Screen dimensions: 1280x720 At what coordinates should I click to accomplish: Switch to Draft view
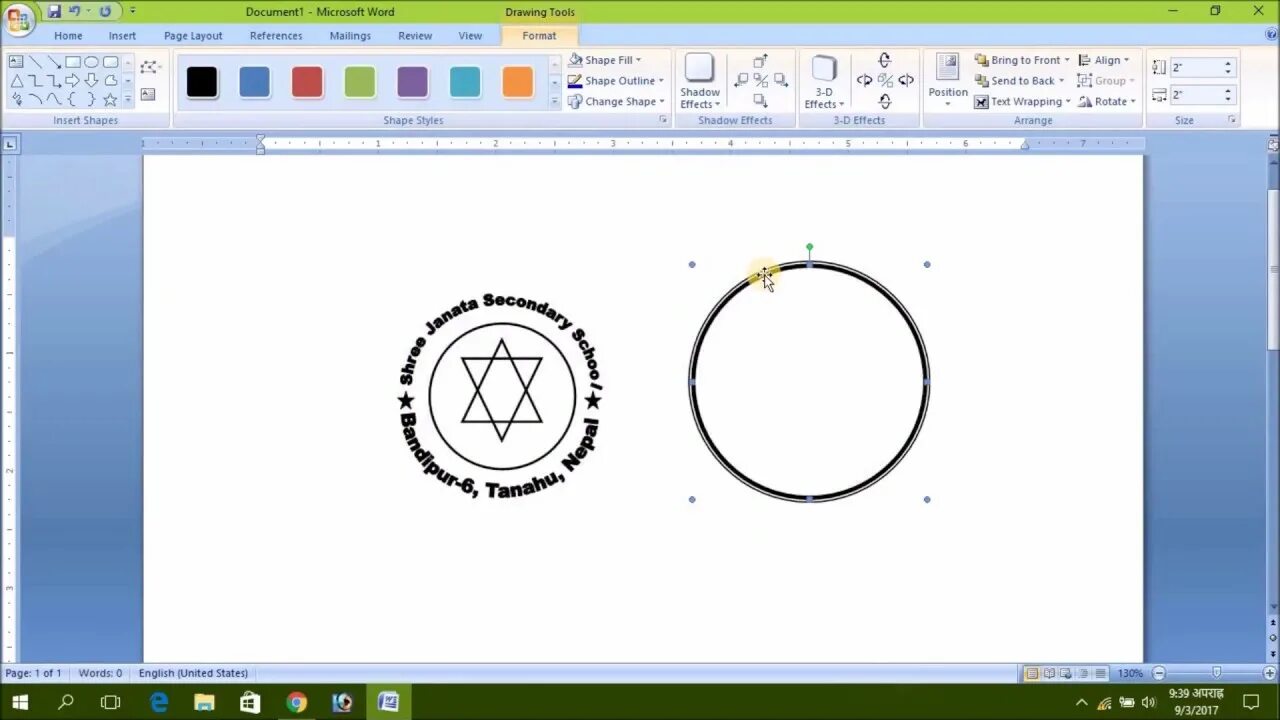click(1100, 673)
